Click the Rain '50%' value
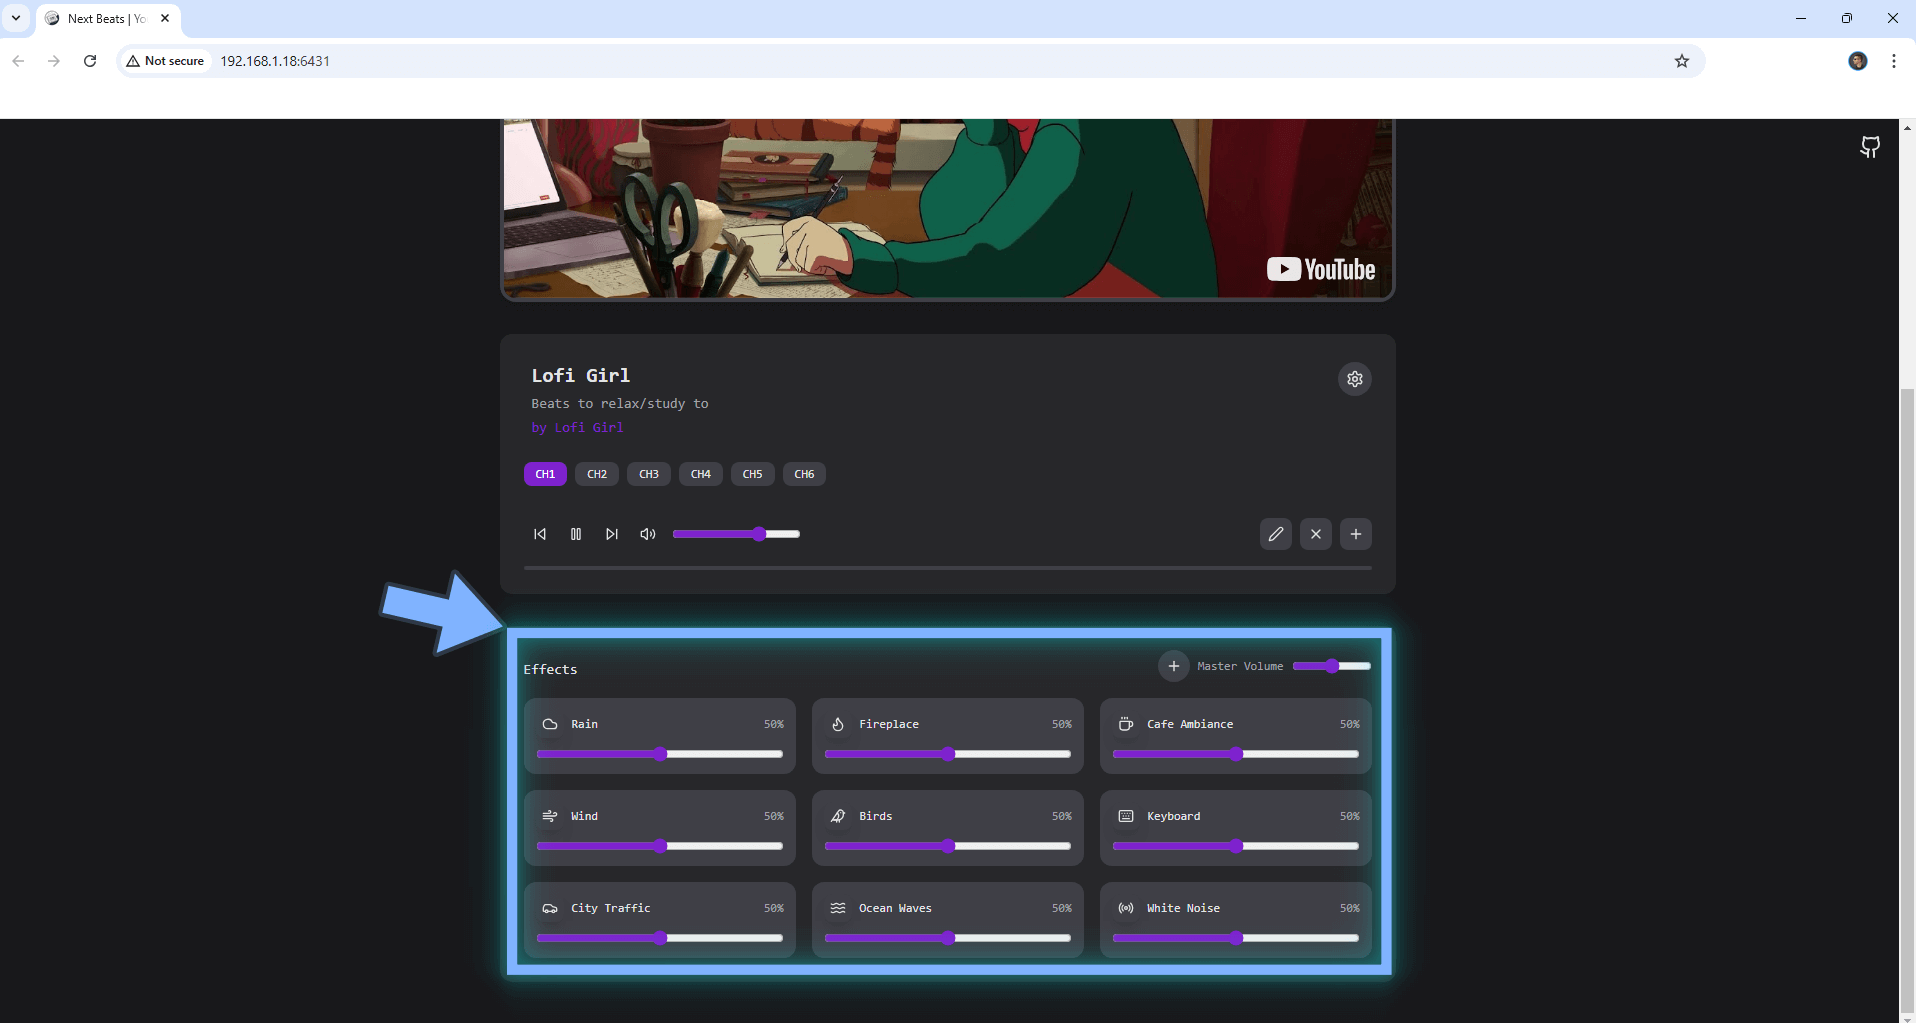This screenshot has height=1023, width=1916. click(x=774, y=724)
